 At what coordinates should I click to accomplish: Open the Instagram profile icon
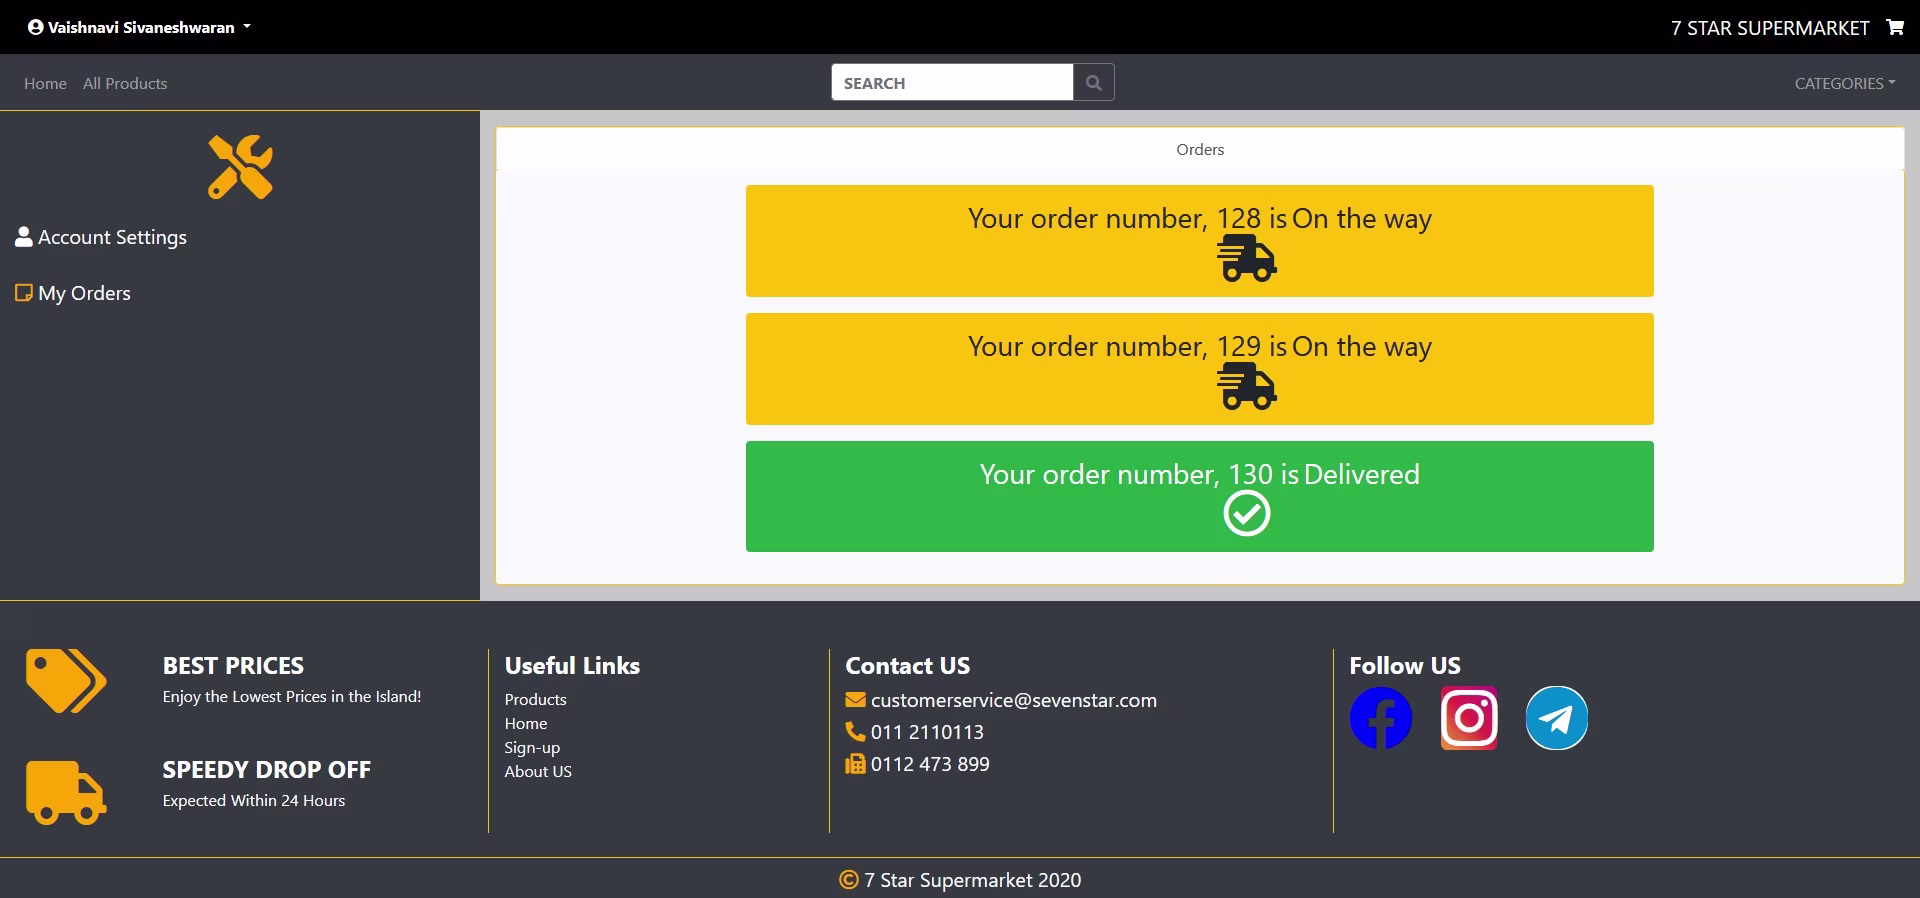1468,718
